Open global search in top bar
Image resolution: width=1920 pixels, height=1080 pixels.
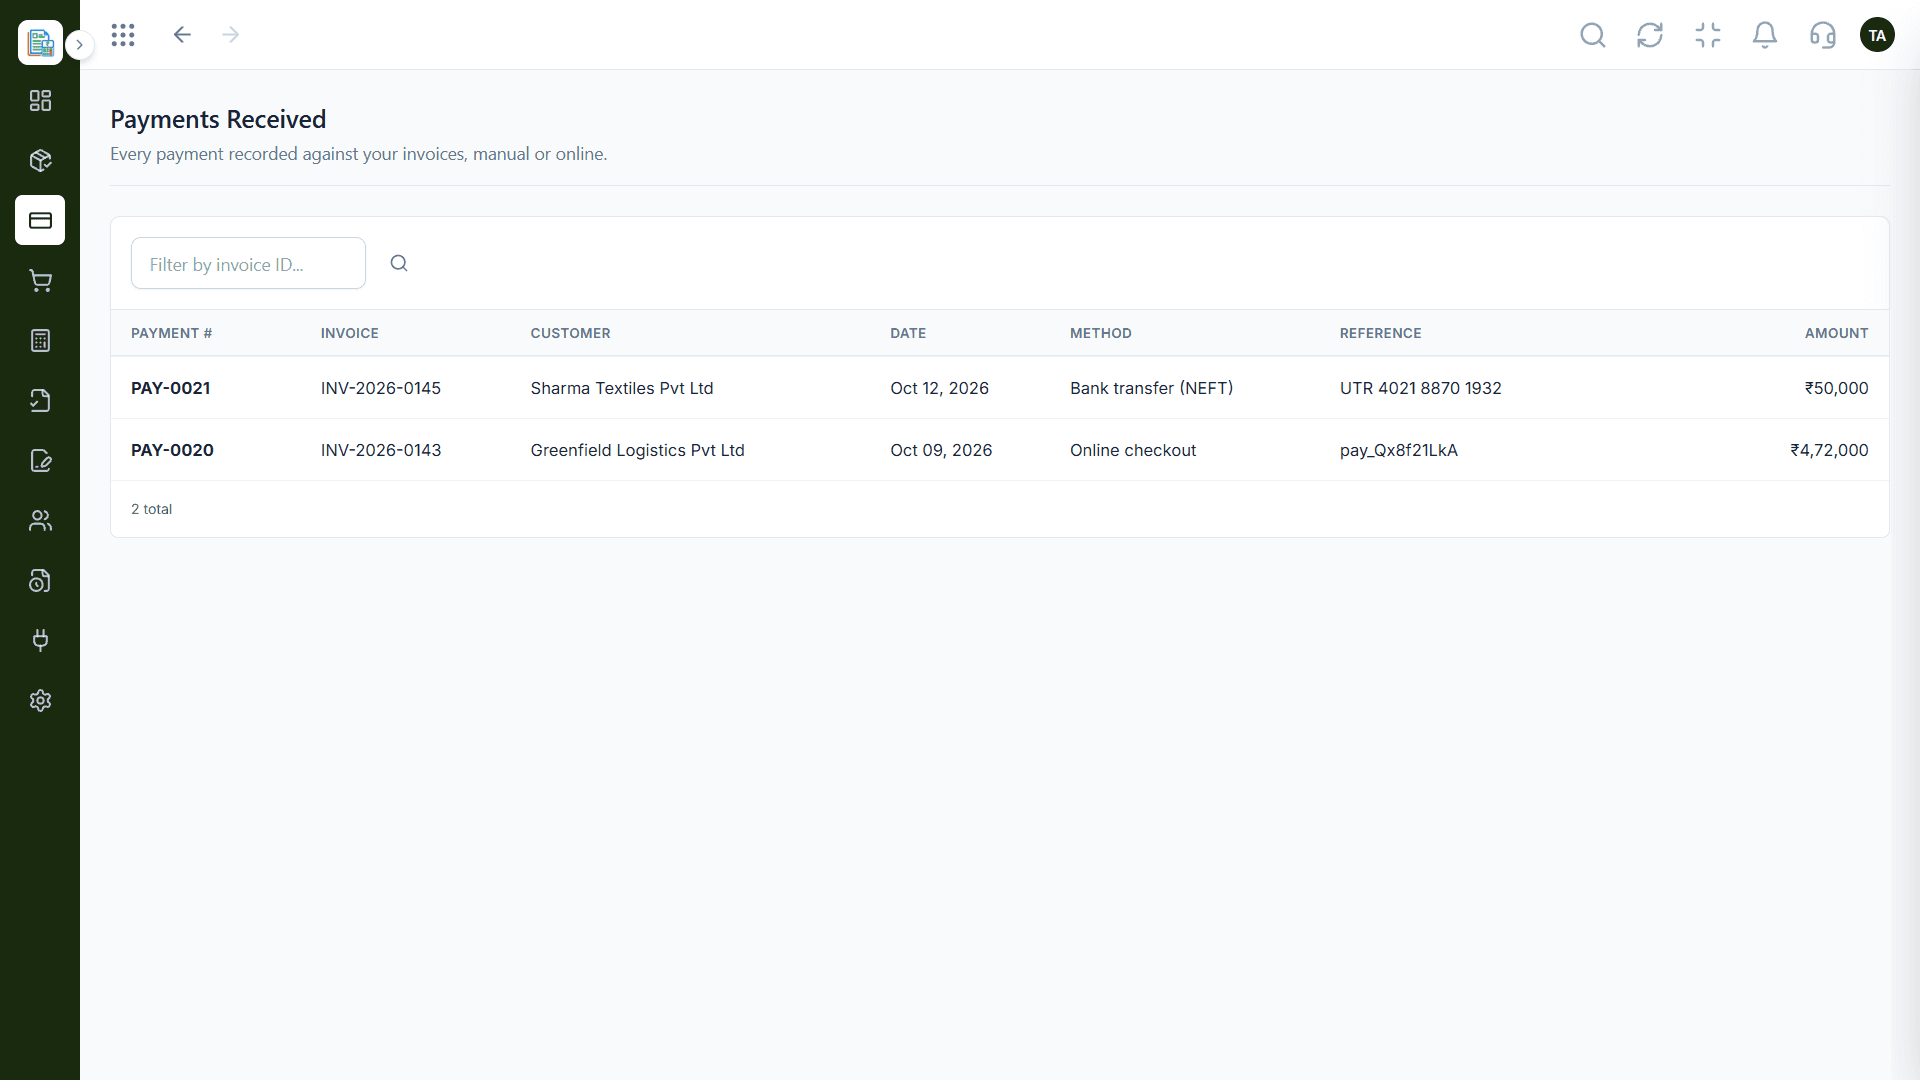(x=1593, y=35)
